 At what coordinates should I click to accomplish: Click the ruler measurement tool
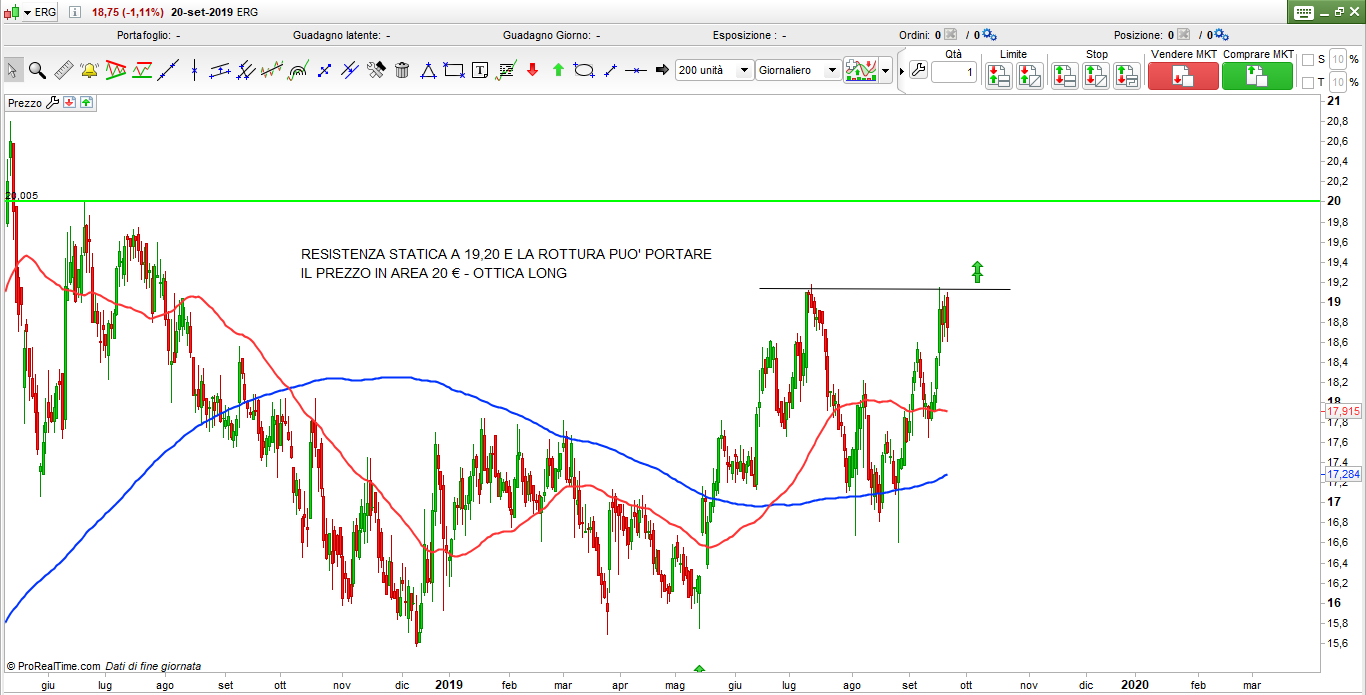pyautogui.click(x=63, y=70)
